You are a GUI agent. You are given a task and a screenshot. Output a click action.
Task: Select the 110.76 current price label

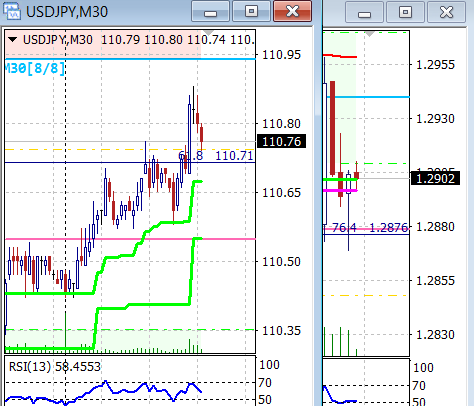[281, 142]
